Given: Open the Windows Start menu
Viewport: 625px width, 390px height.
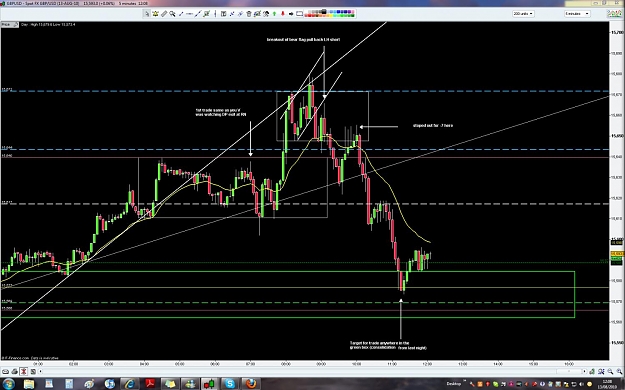Looking at the screenshot, I should (x=8, y=384).
